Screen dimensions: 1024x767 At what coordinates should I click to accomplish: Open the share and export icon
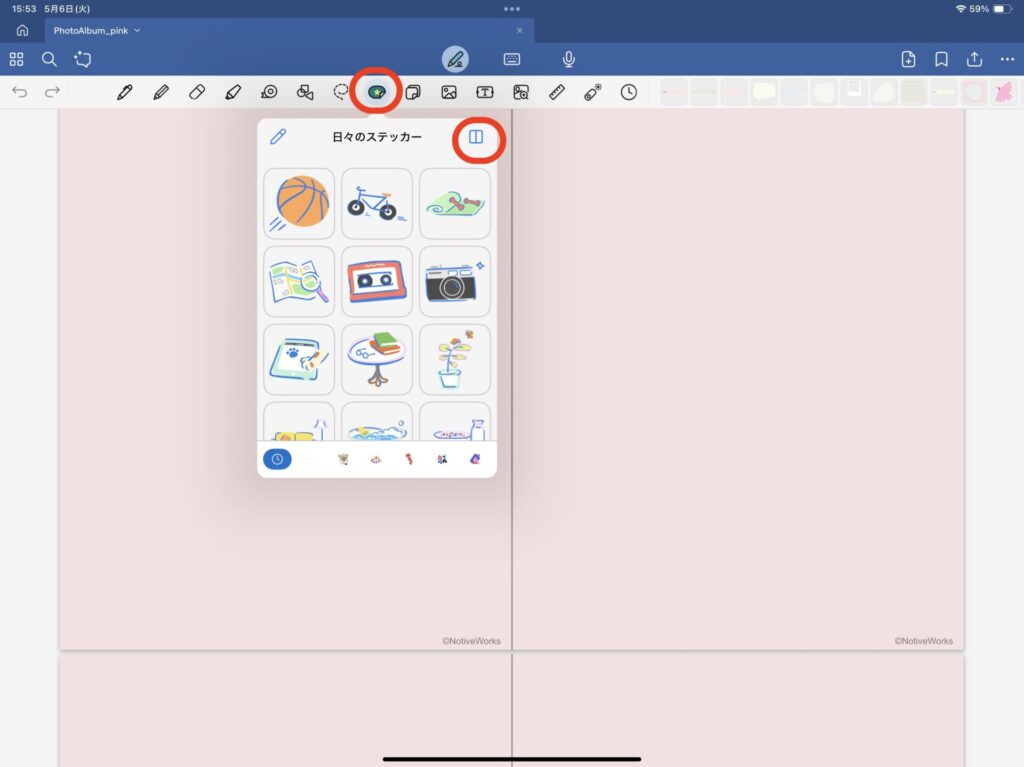(974, 59)
